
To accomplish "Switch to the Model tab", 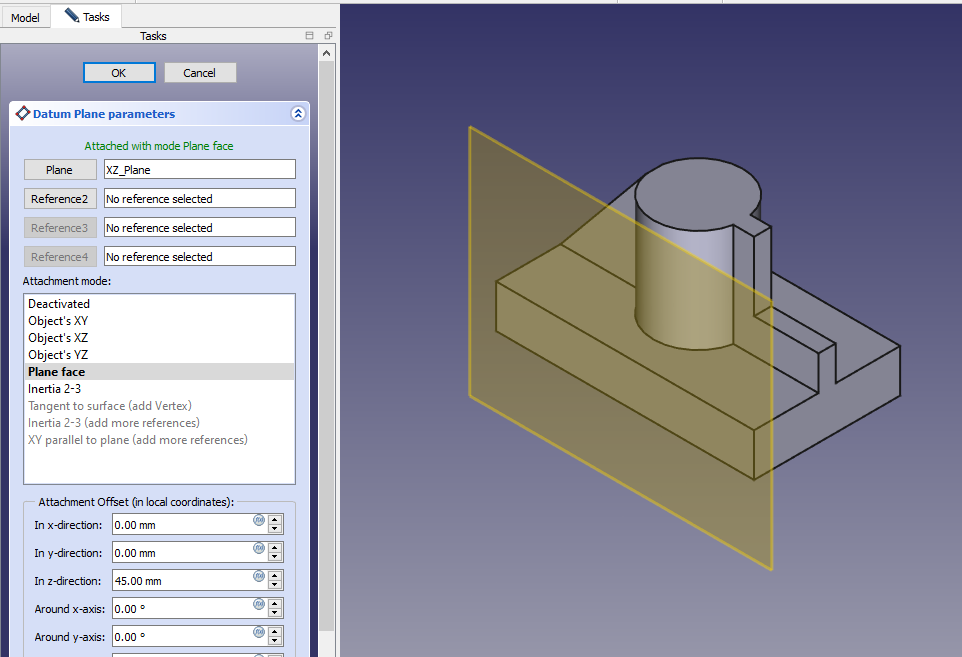I will 25,17.
